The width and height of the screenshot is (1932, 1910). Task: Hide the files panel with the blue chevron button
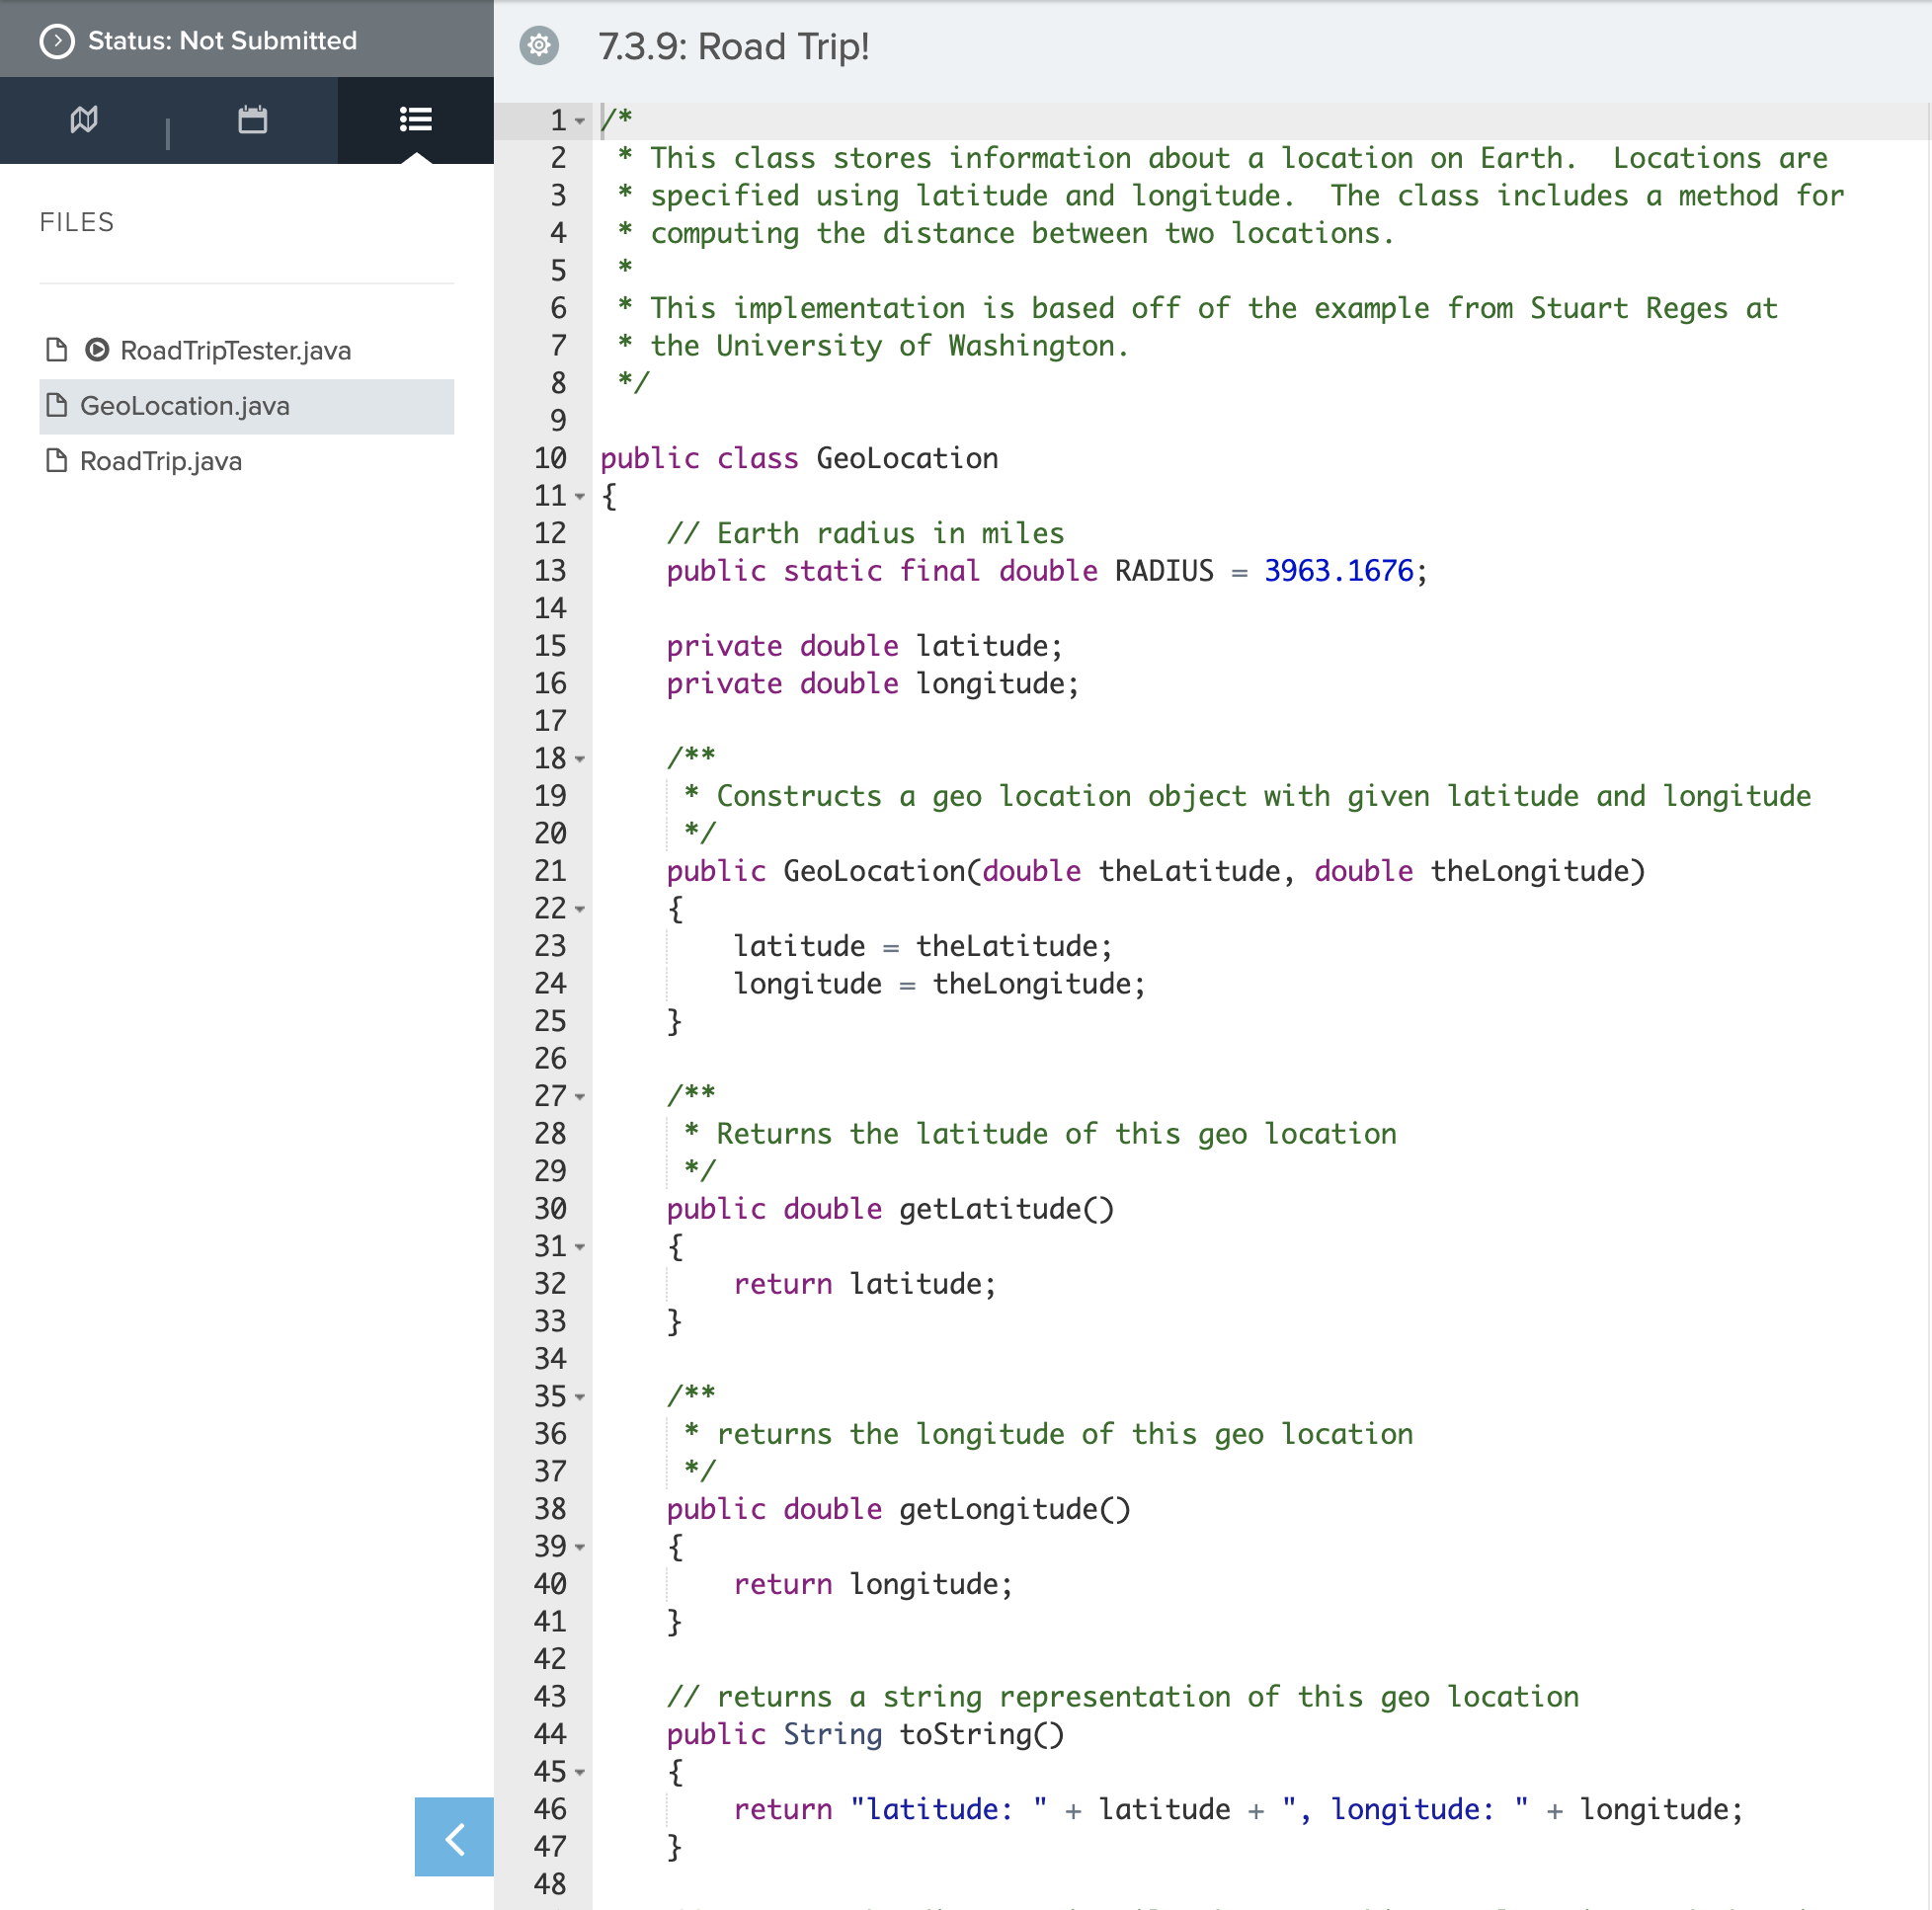pyautogui.click(x=453, y=1837)
